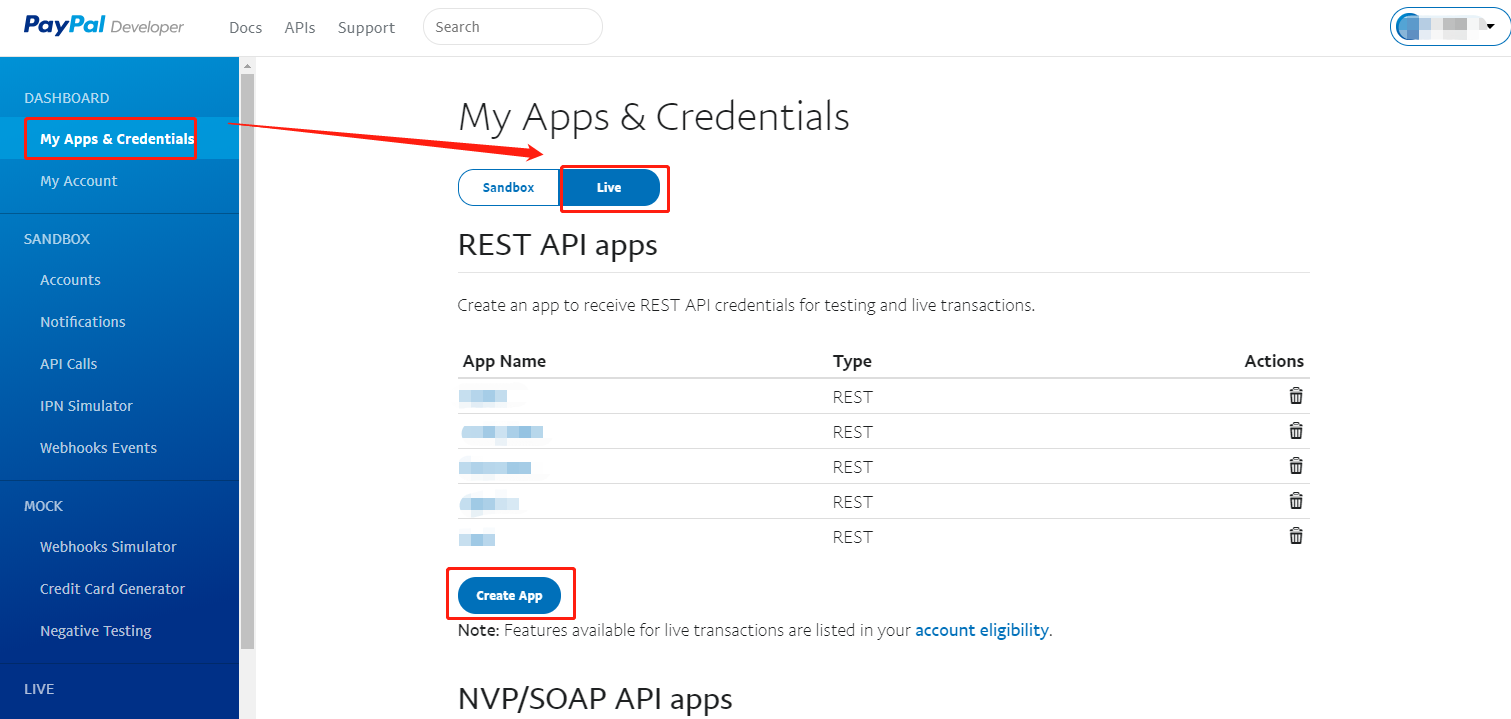Open Credit Card Generator in sidebar
The height and width of the screenshot is (719, 1511).
coord(112,589)
